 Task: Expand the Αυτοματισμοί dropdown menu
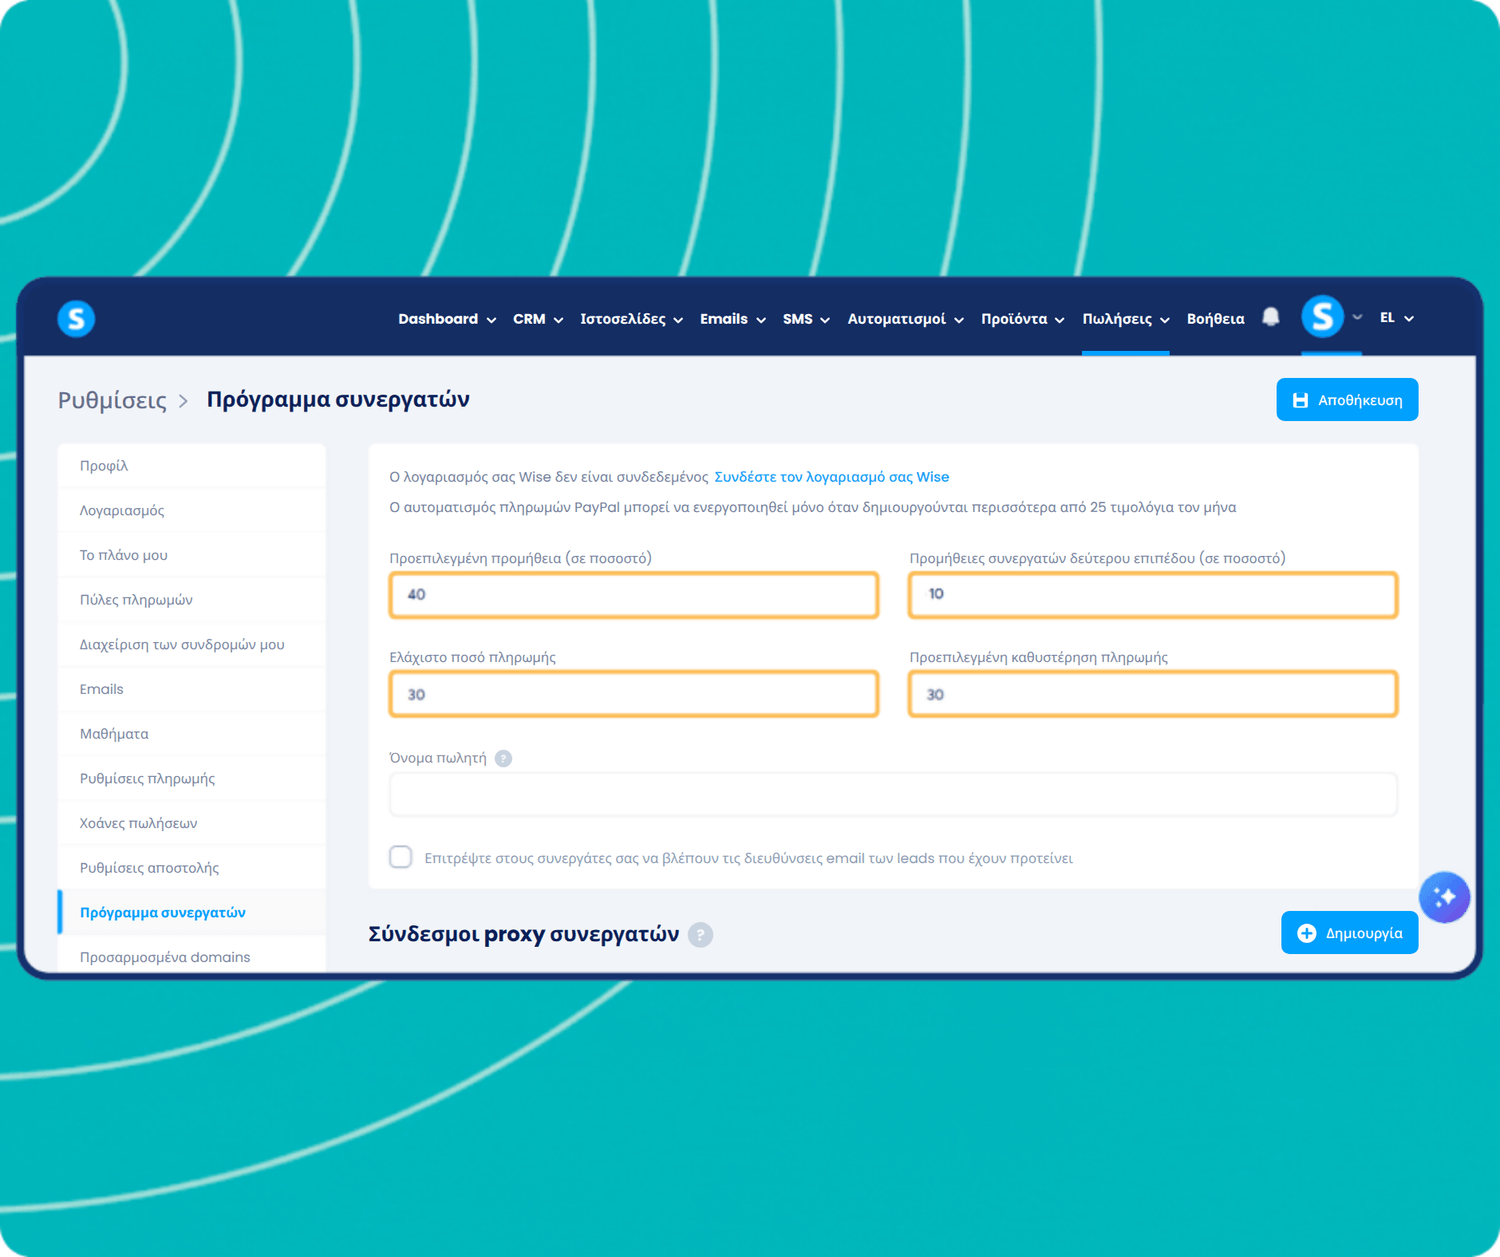(x=906, y=319)
